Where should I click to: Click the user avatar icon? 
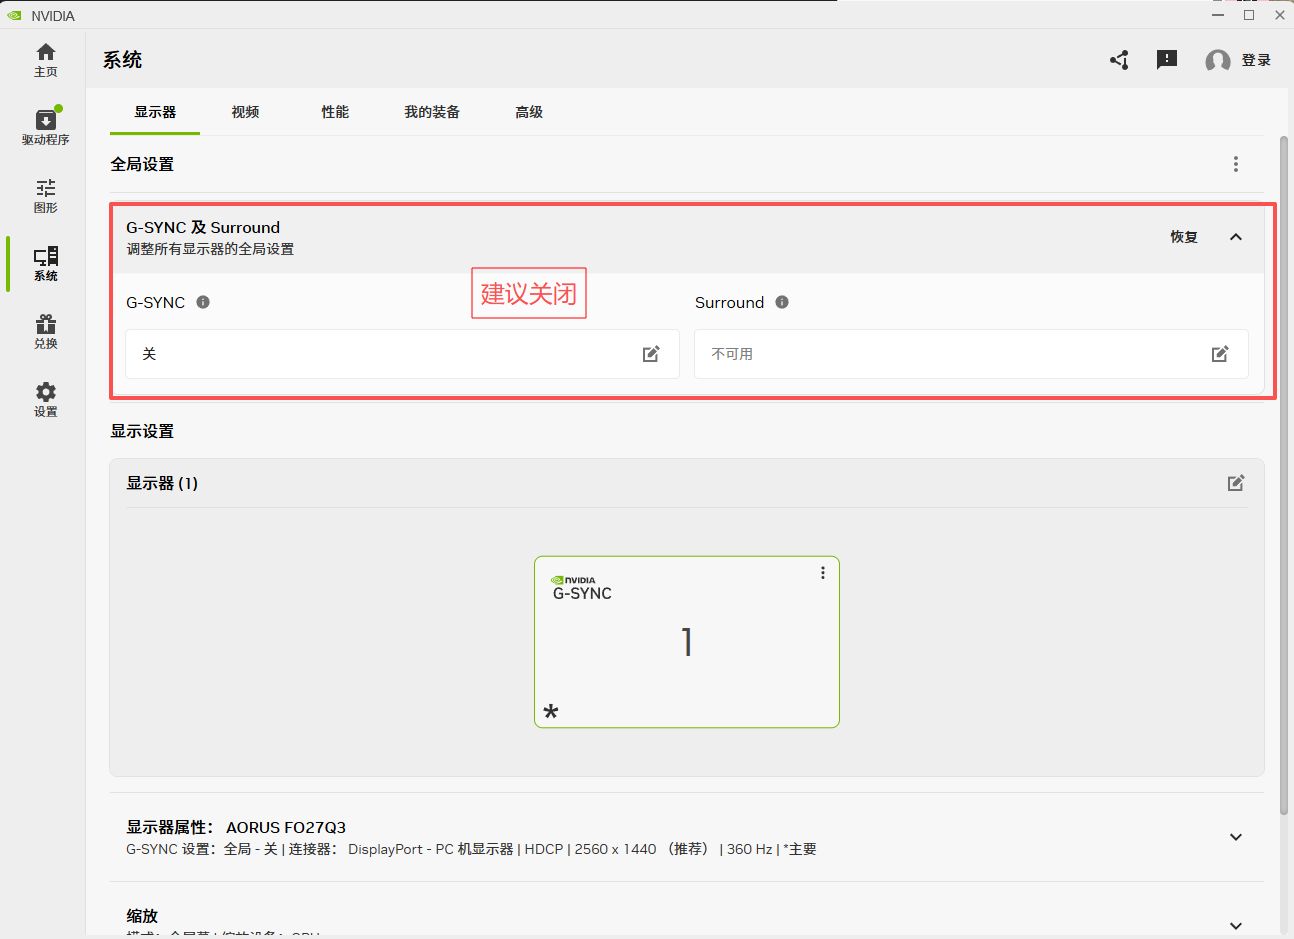tap(1218, 61)
